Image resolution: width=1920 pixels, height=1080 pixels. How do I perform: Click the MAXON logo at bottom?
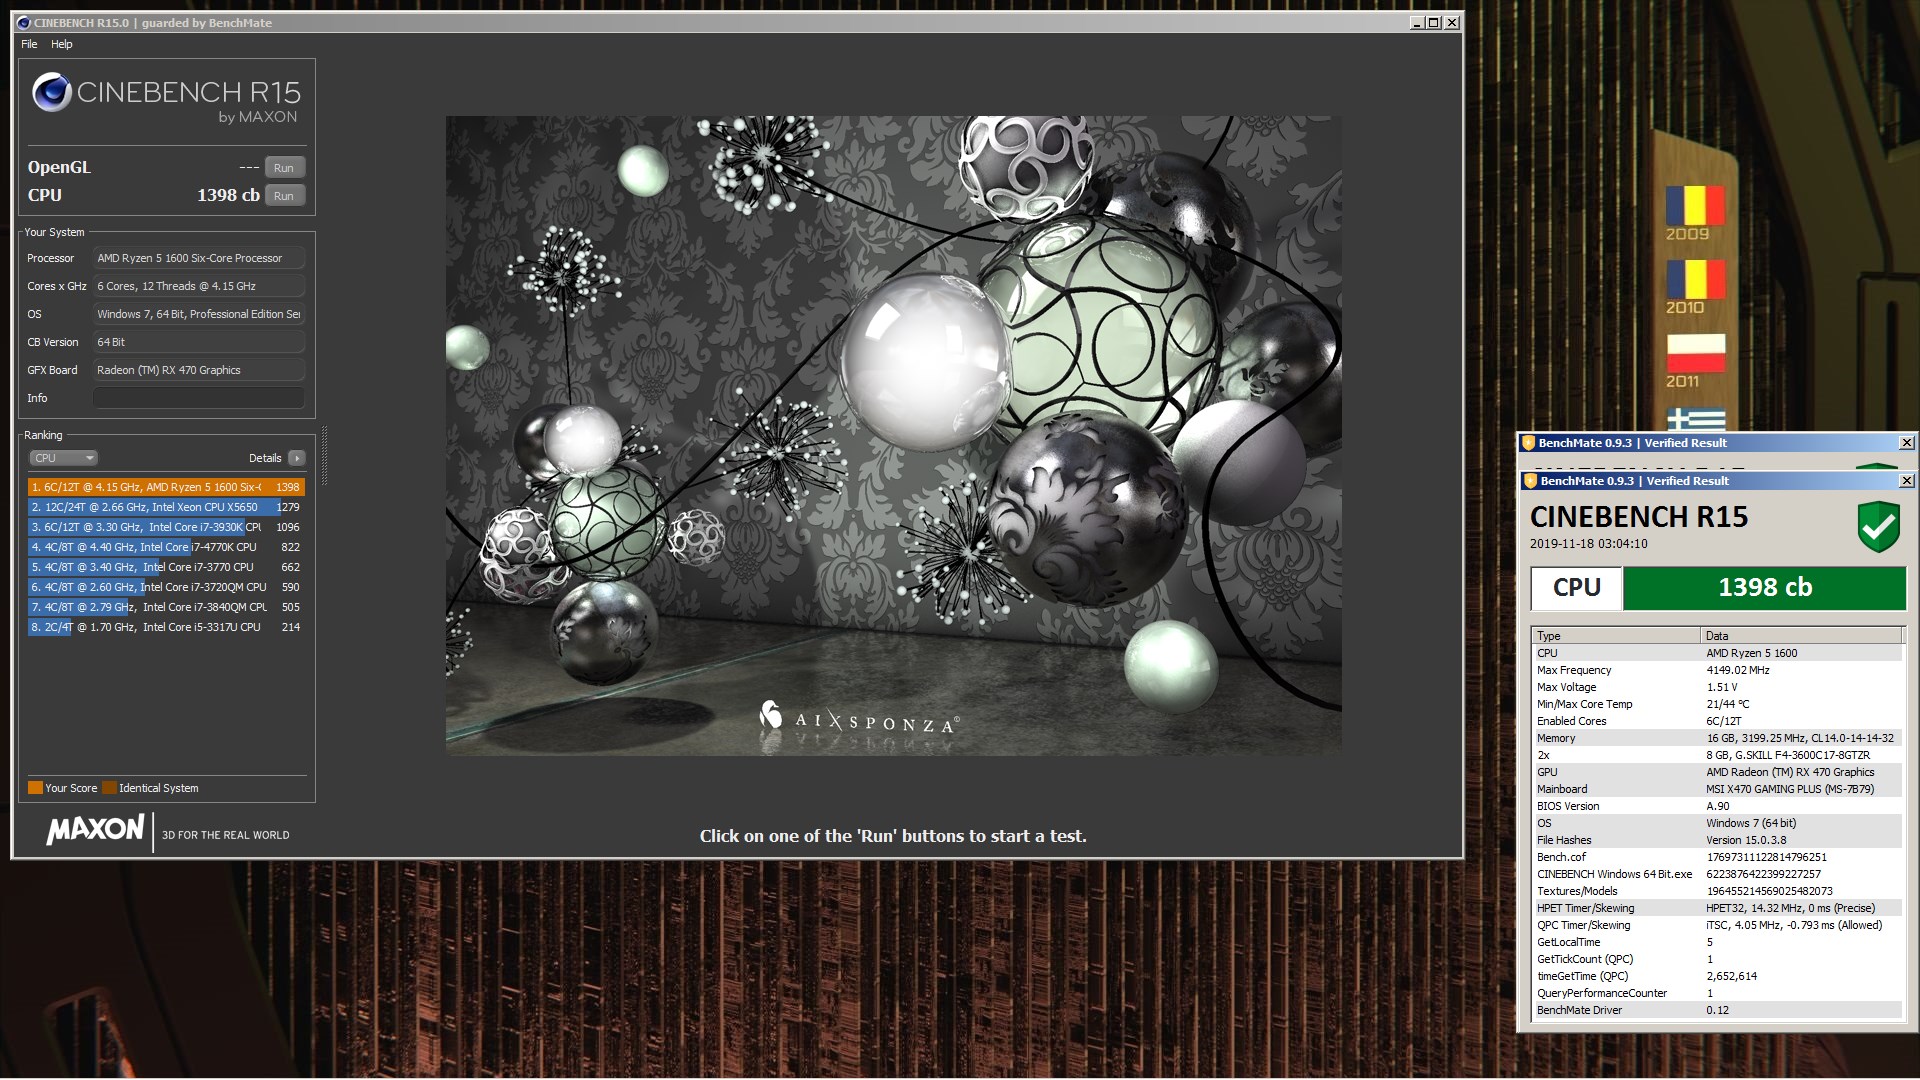[95, 830]
